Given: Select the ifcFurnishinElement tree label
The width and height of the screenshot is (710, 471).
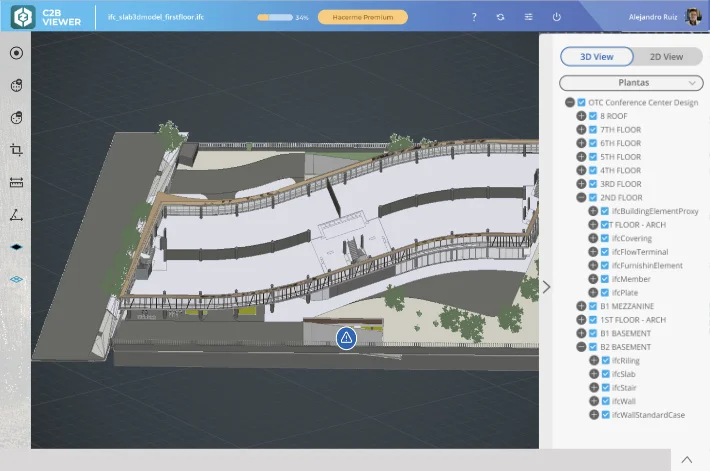Looking at the screenshot, I should point(647,265).
